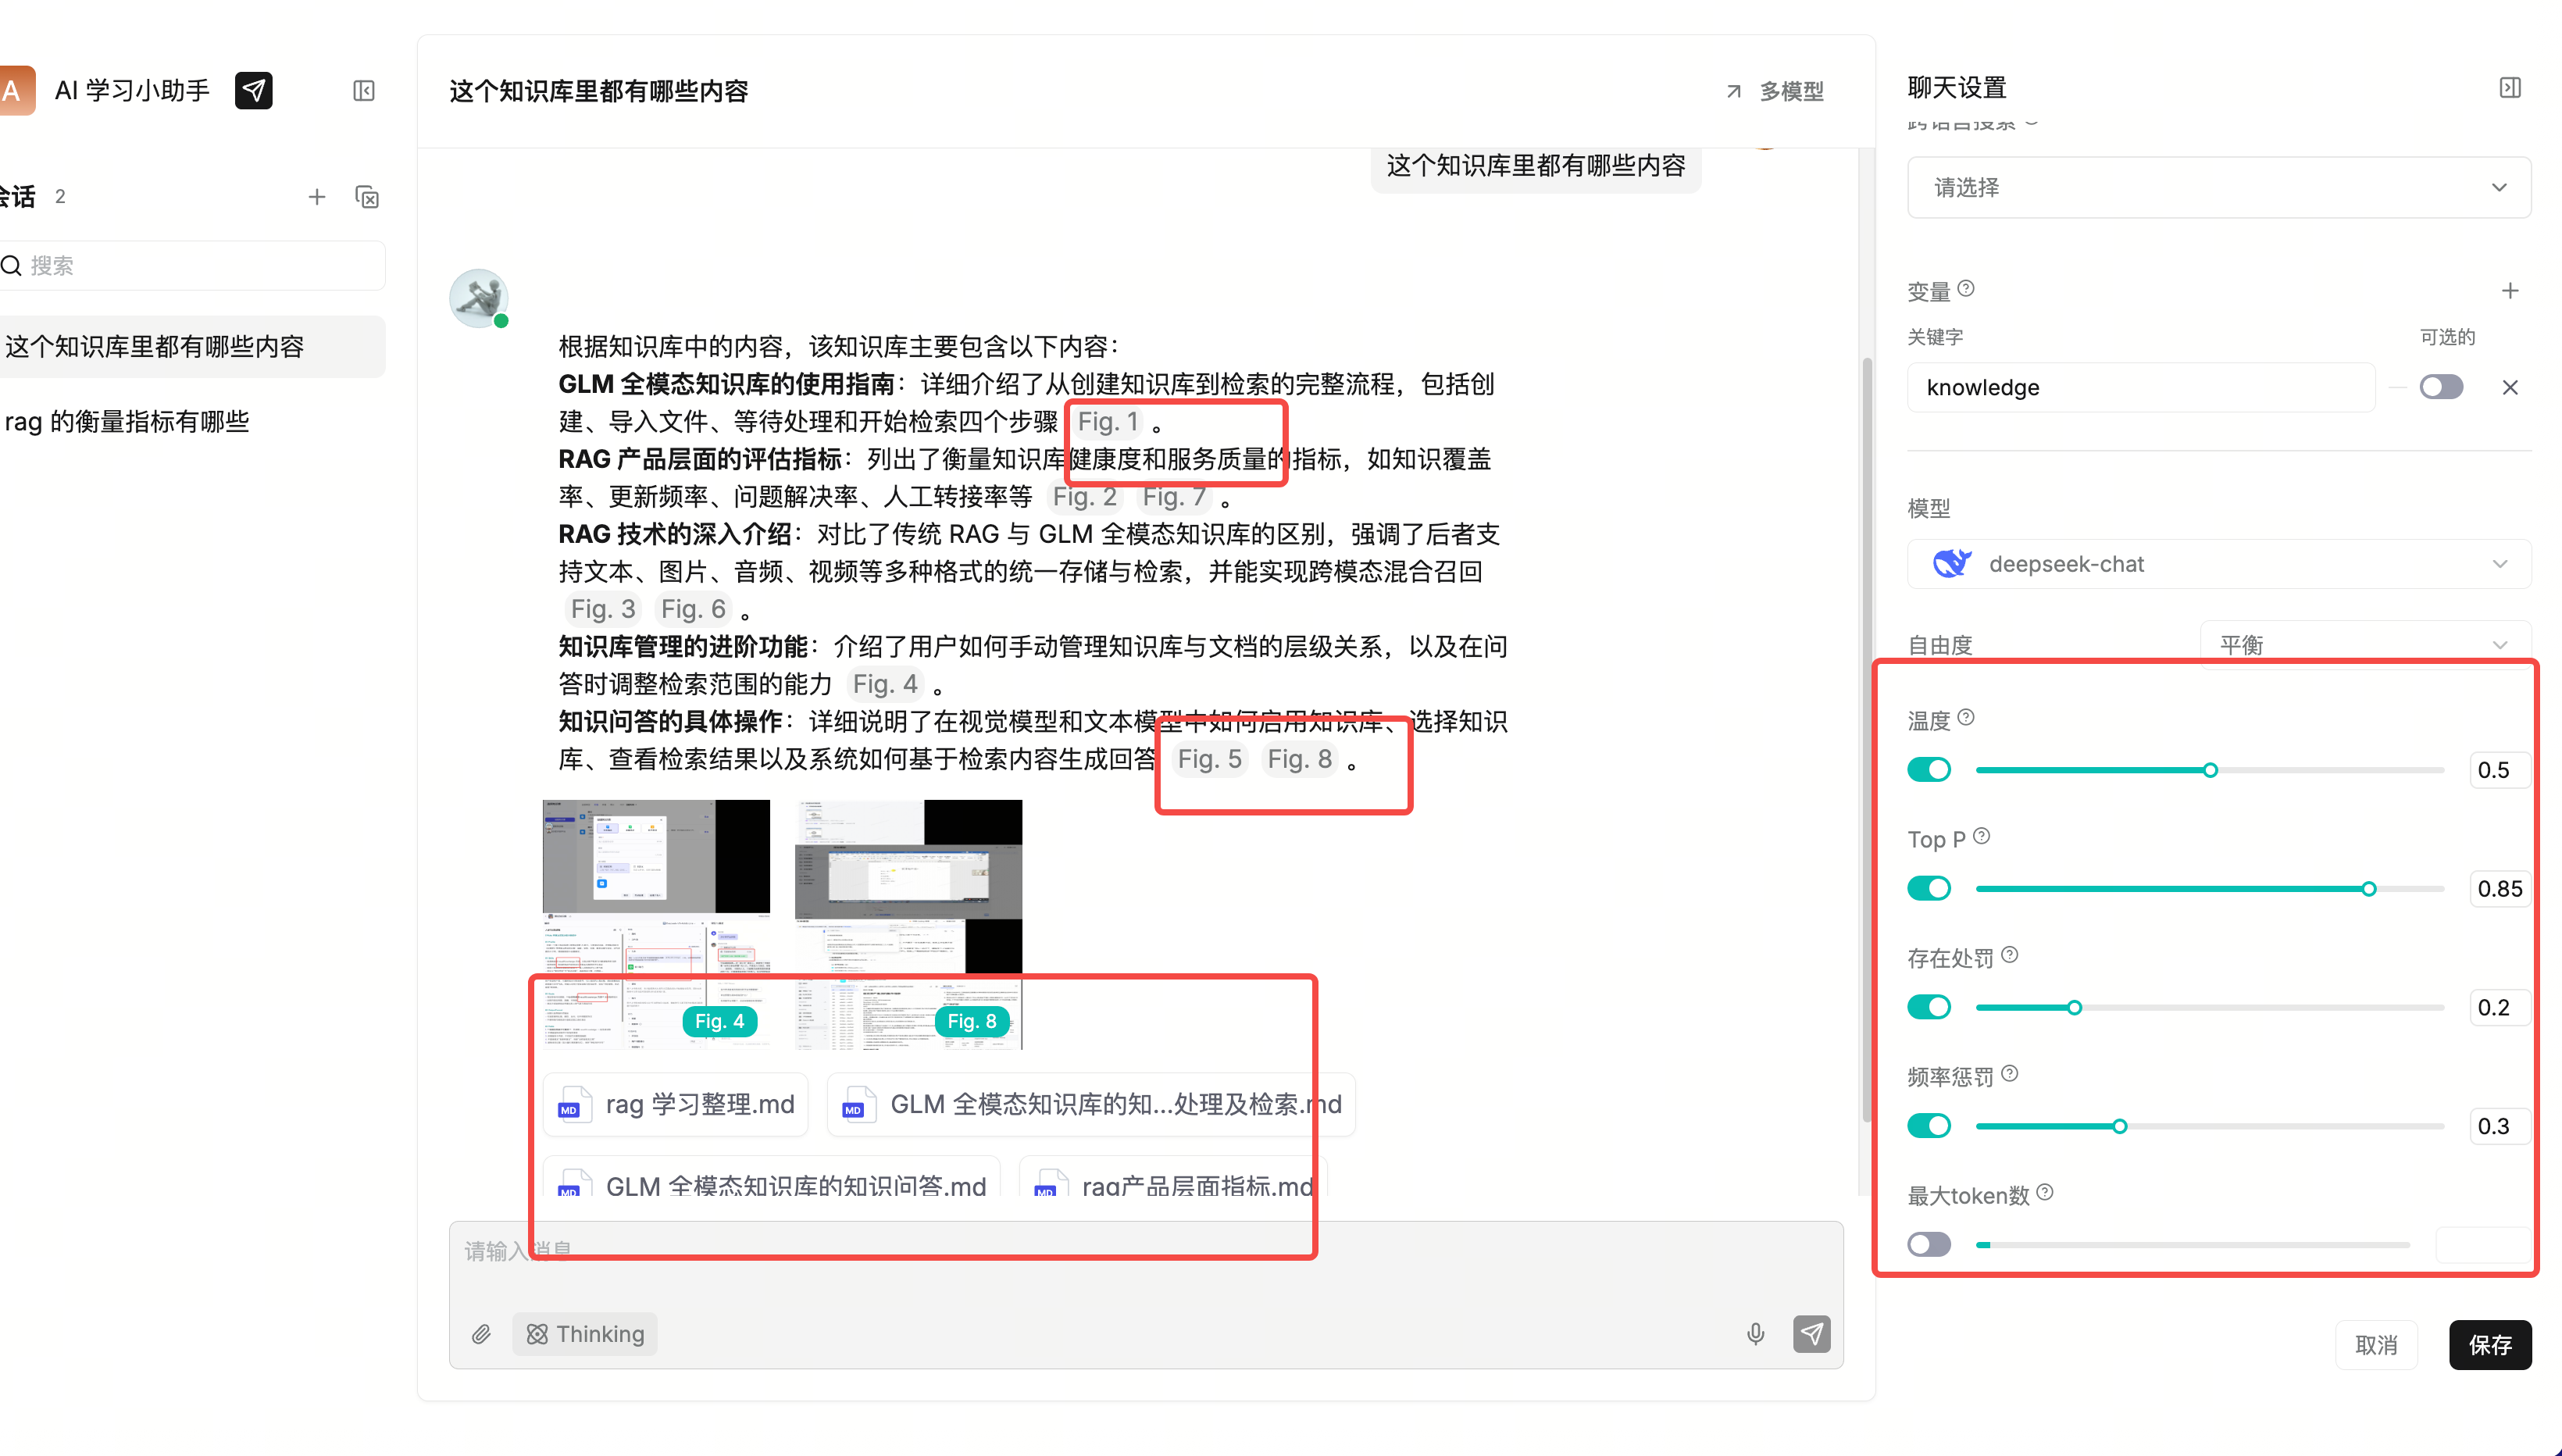
Task: Delete the knowledge variable row
Action: pyautogui.click(x=2510, y=387)
